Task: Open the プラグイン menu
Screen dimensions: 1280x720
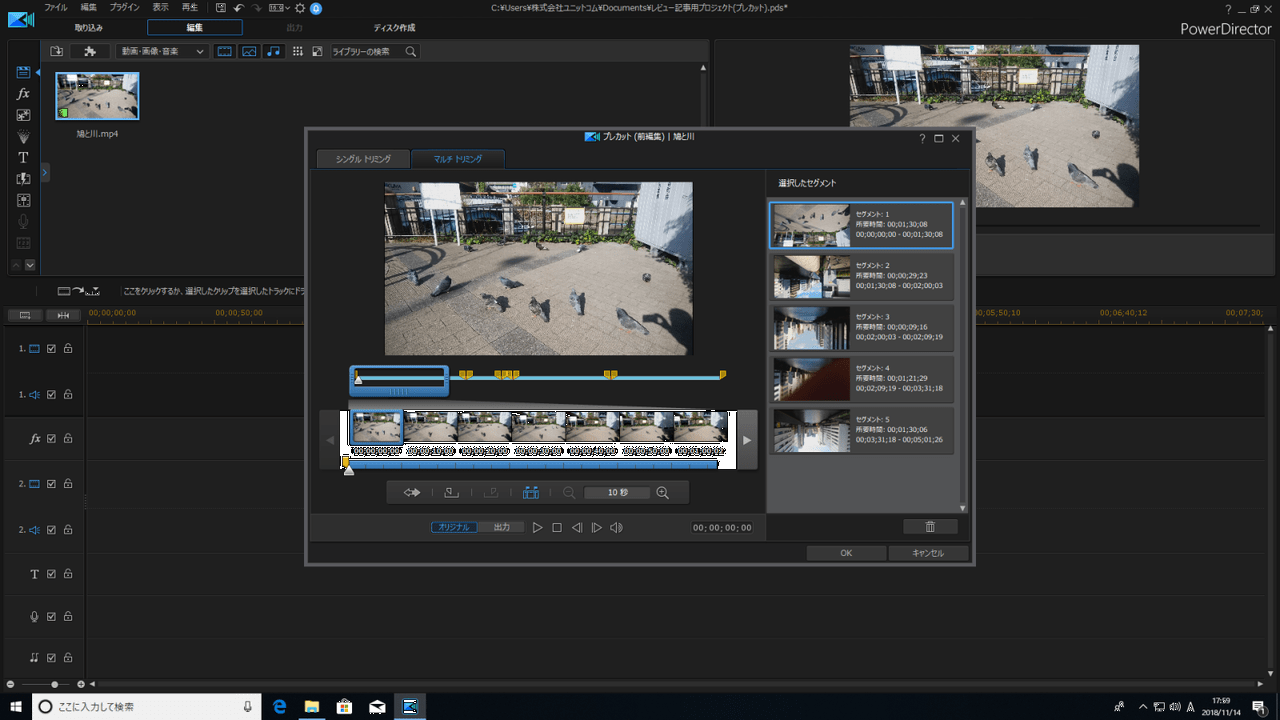Action: [x=125, y=7]
